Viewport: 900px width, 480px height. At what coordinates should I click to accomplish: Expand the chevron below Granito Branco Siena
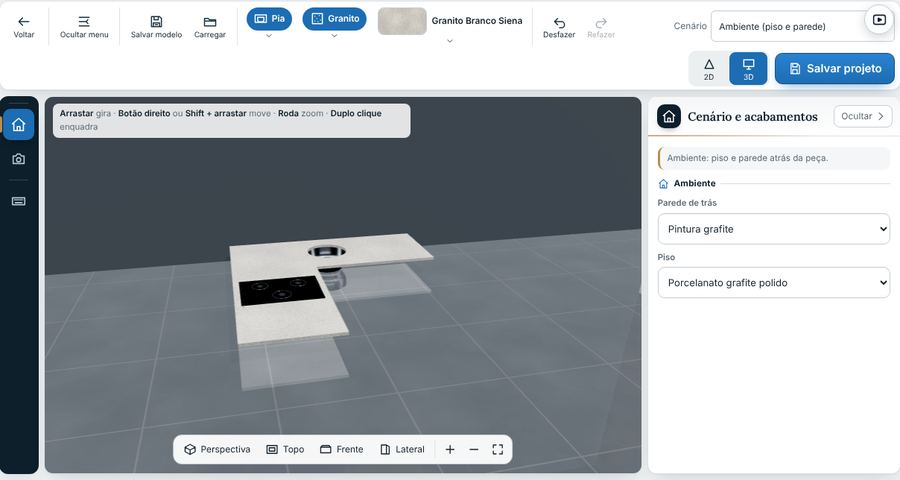450,41
